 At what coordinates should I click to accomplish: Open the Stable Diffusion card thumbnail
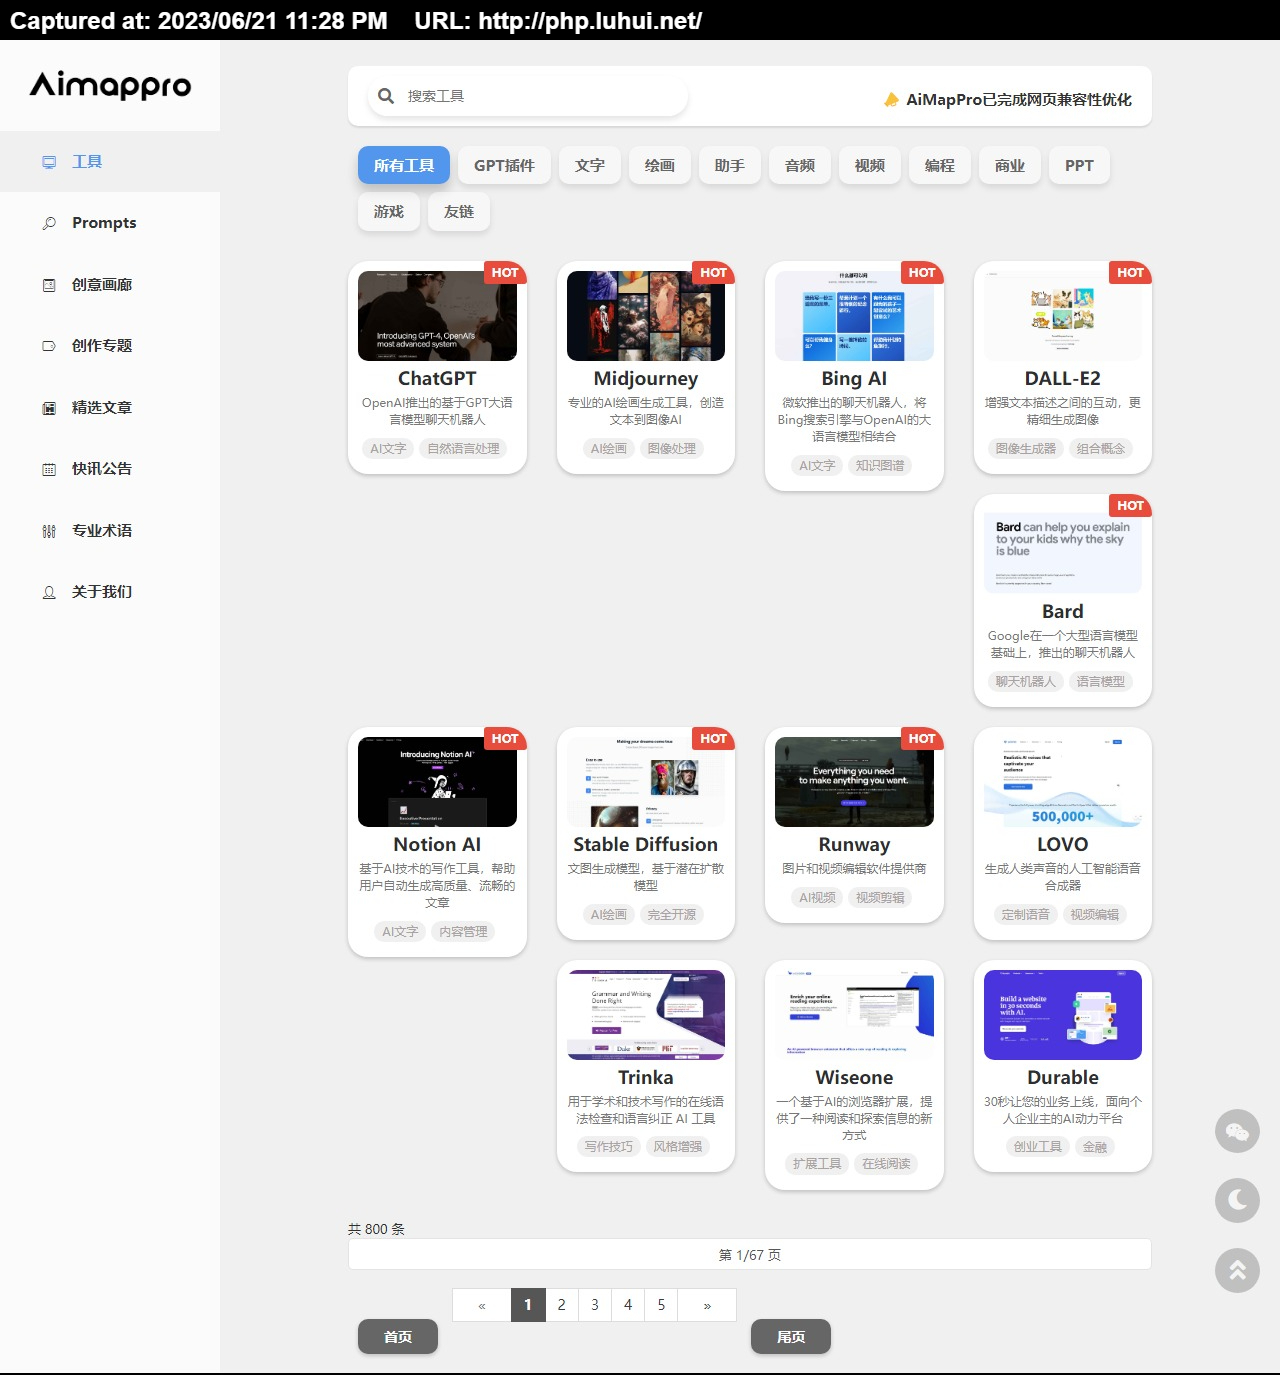click(x=646, y=782)
